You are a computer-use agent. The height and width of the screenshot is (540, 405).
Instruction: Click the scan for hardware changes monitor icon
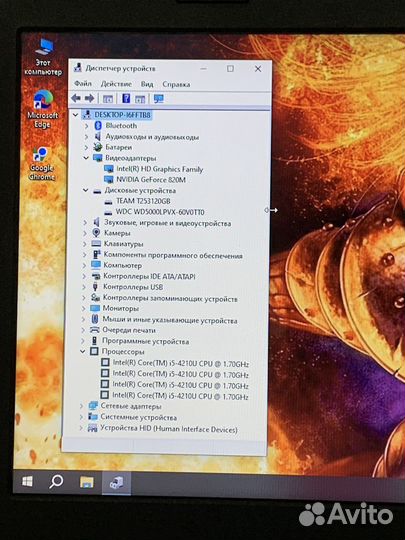[158, 99]
